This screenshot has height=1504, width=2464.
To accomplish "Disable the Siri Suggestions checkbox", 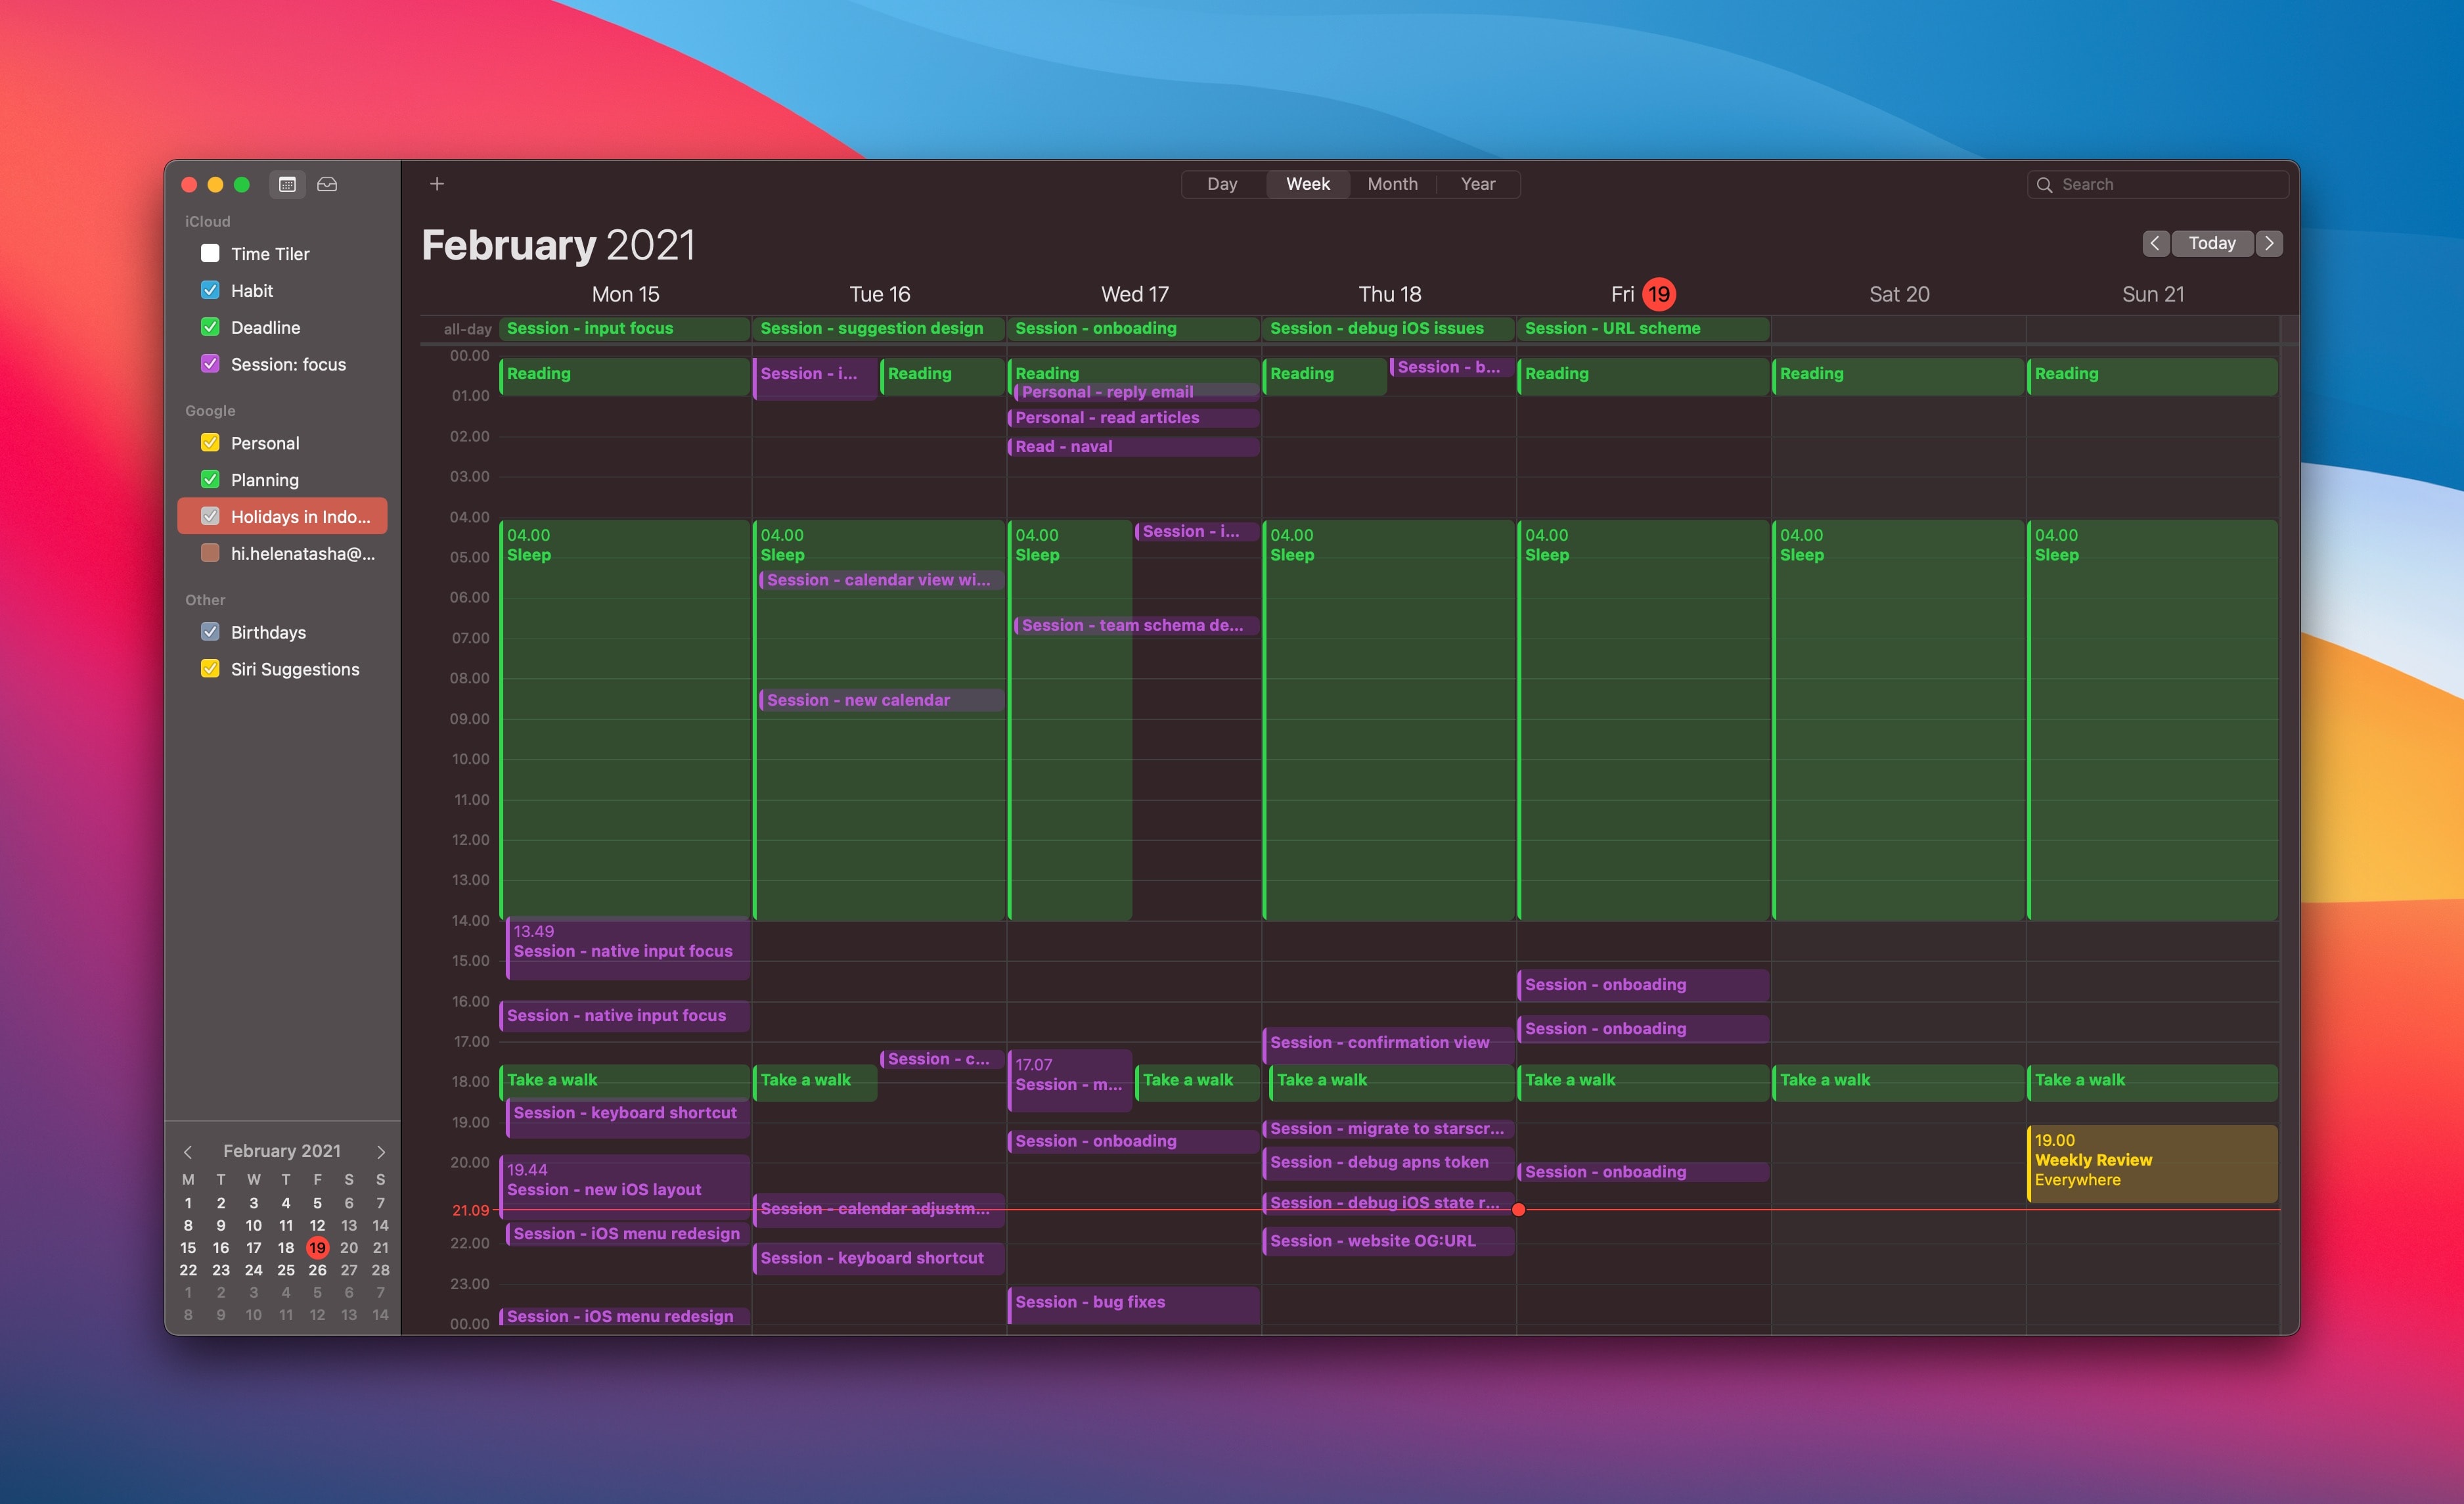I will point(209,668).
